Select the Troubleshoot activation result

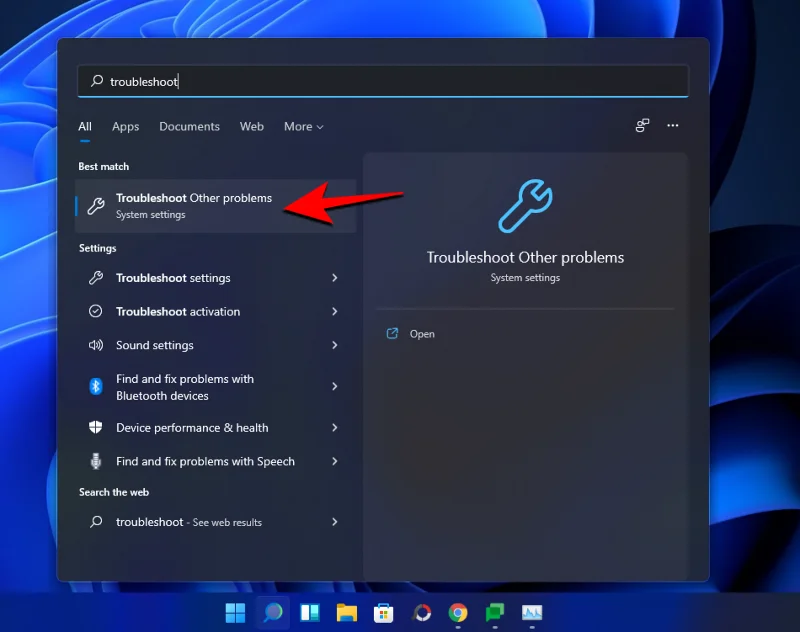(x=178, y=311)
